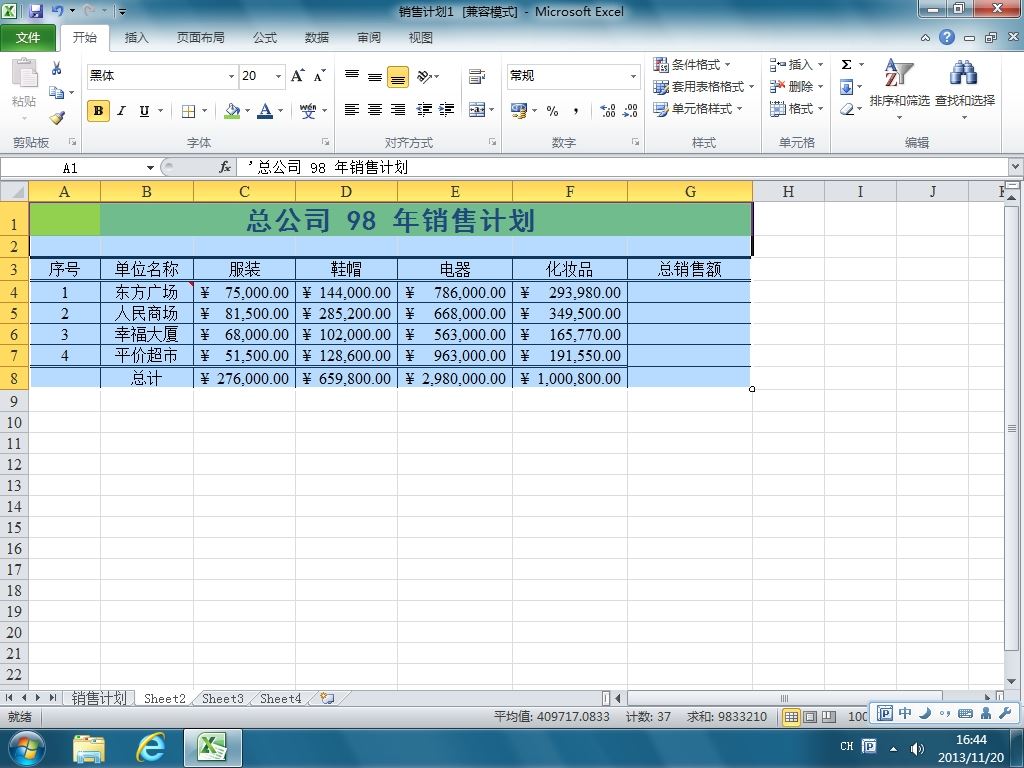Open Internet Explorer from the taskbar
Screen dimensions: 1024x768
[150, 747]
